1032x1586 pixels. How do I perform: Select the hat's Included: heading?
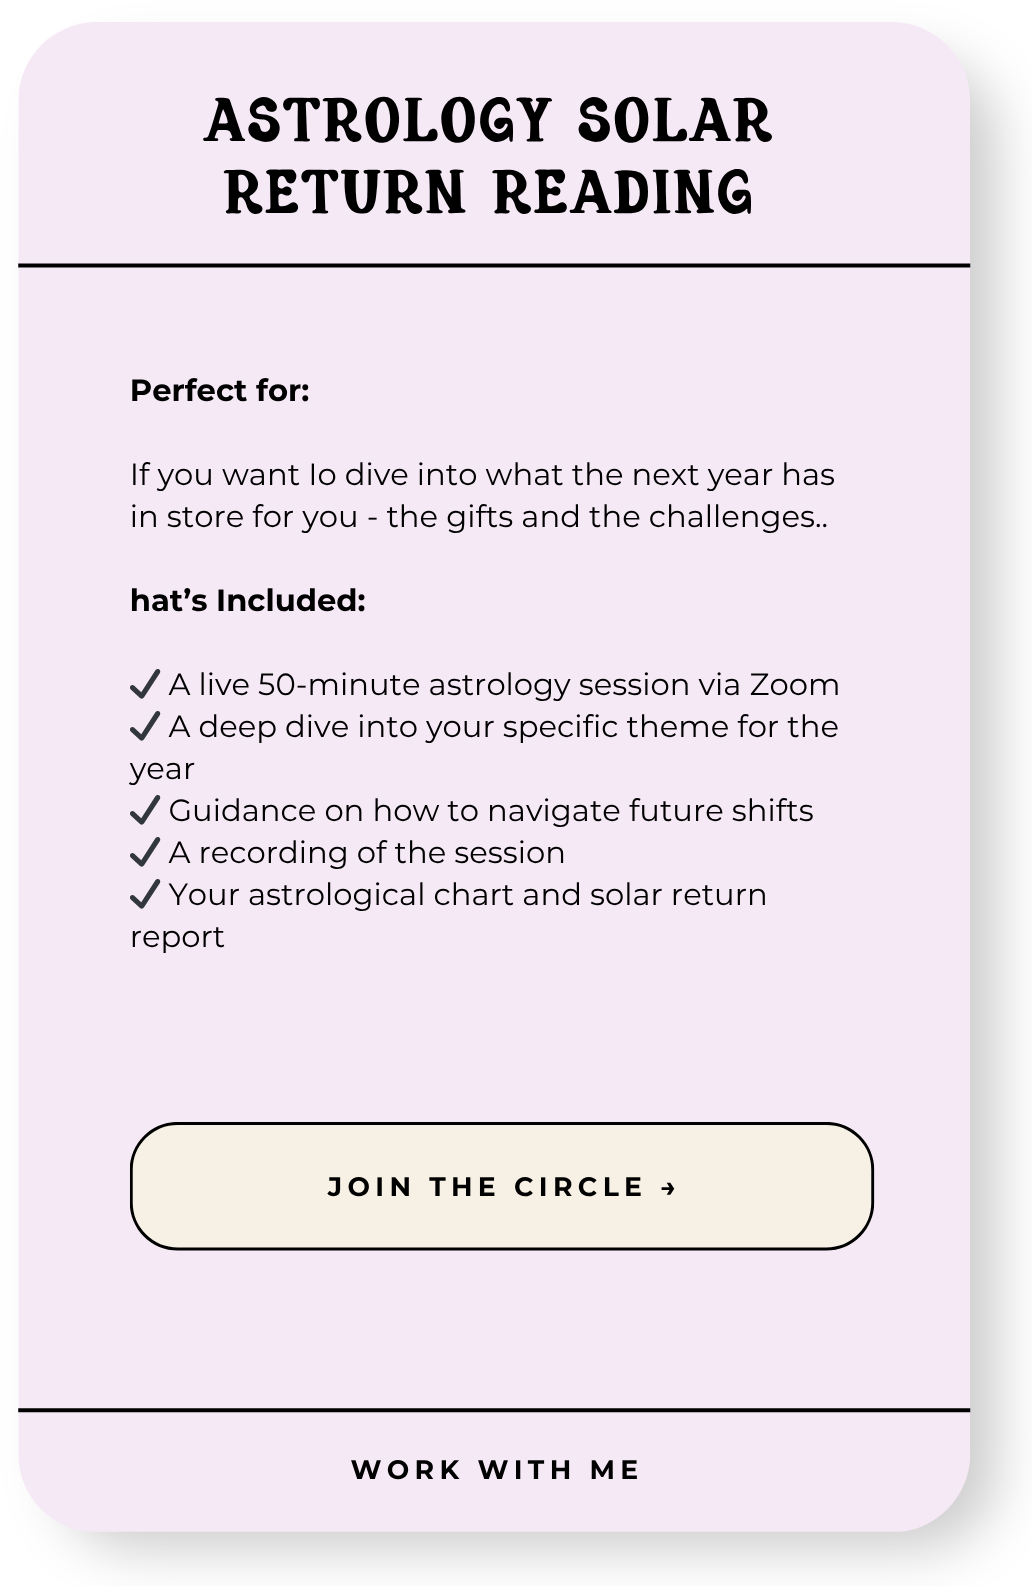248,601
